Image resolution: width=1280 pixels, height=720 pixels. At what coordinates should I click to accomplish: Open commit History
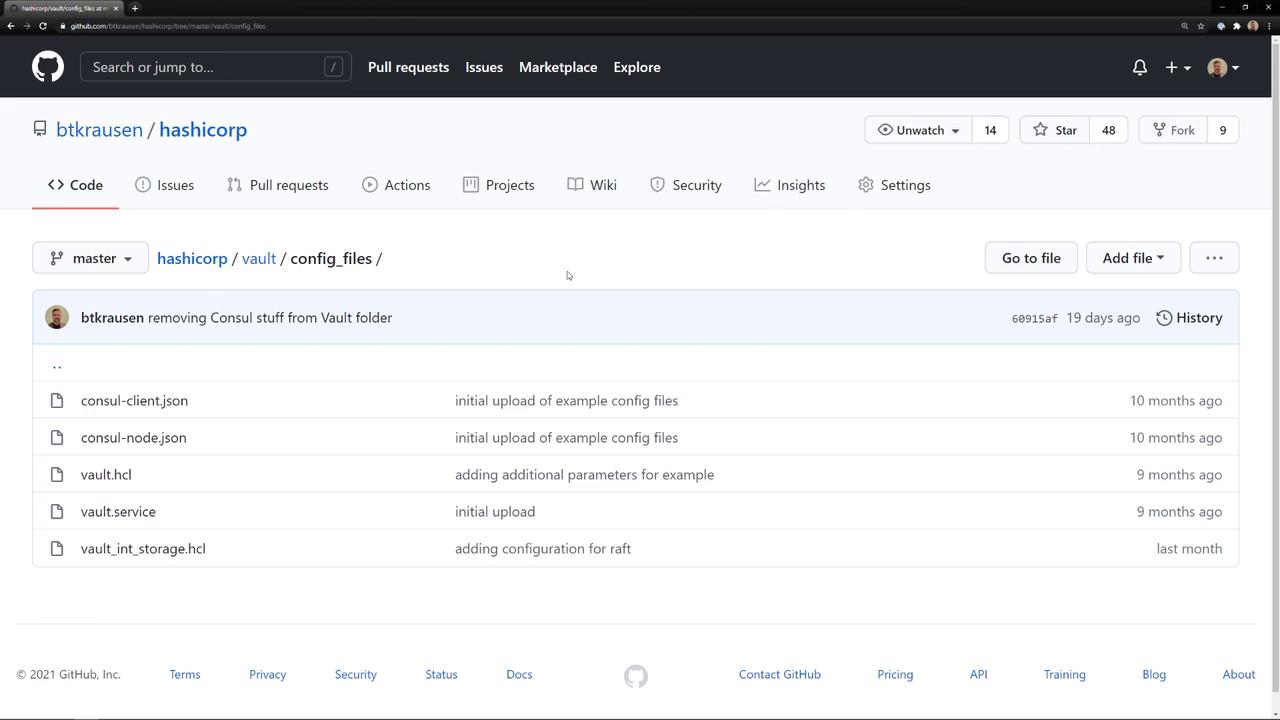tap(1189, 318)
